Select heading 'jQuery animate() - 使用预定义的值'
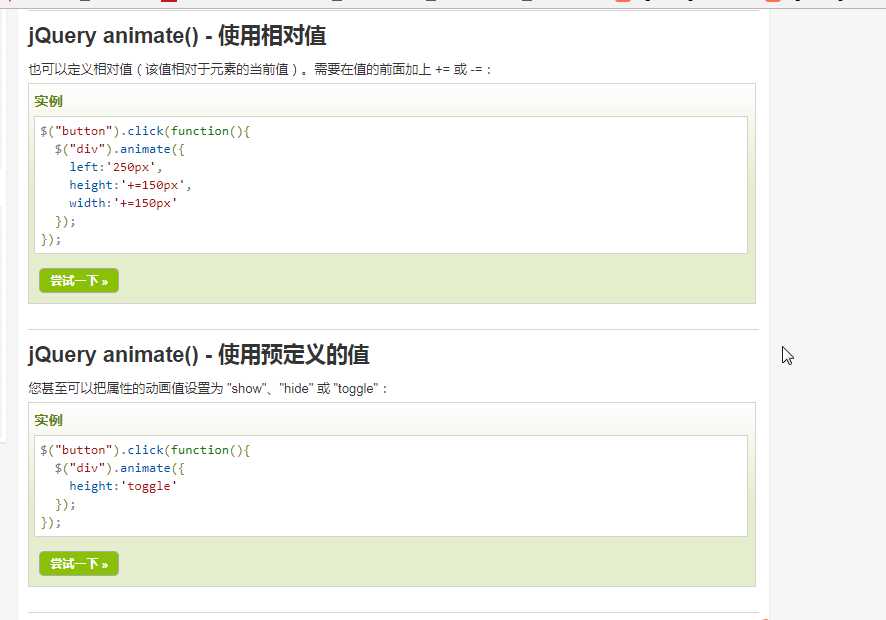Screen dimensions: 886x620 (198, 355)
